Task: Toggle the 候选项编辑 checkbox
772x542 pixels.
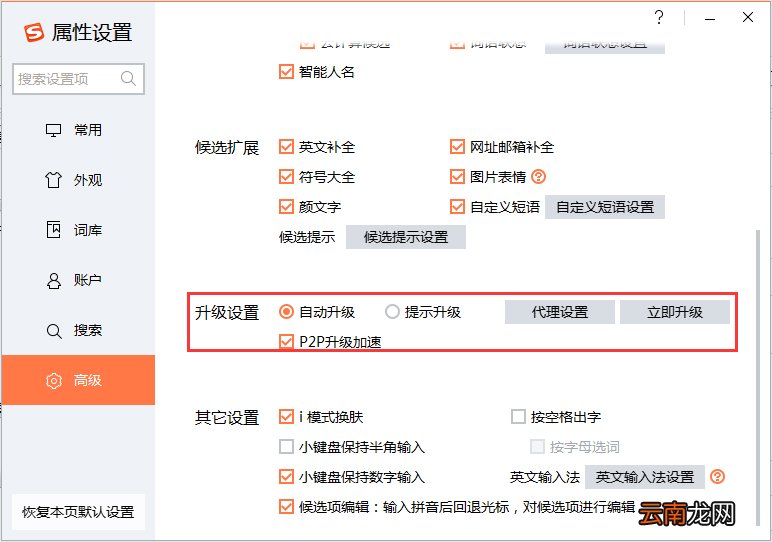Action: [x=286, y=507]
